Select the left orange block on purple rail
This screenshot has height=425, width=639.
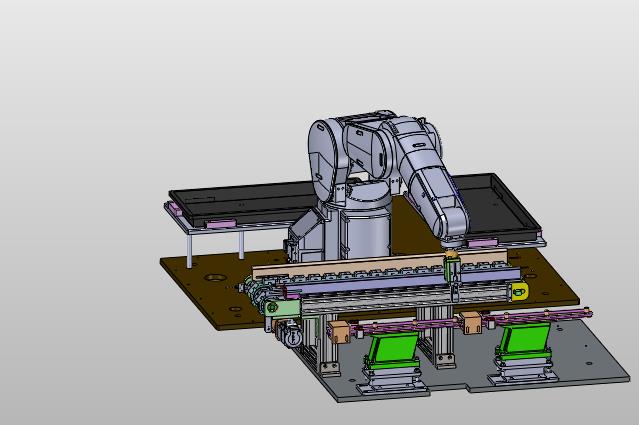point(339,331)
